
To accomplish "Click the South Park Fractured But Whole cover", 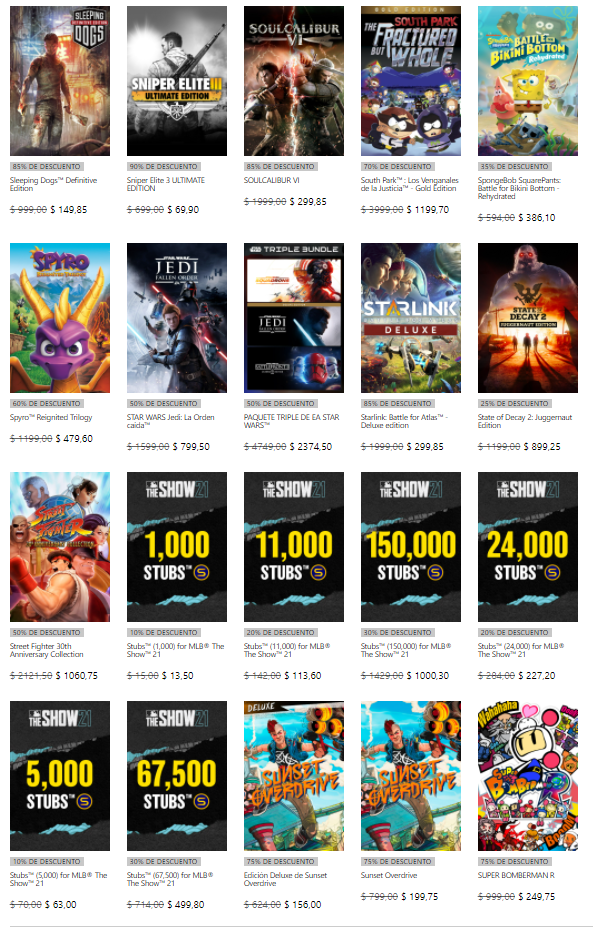I will click(411, 81).
